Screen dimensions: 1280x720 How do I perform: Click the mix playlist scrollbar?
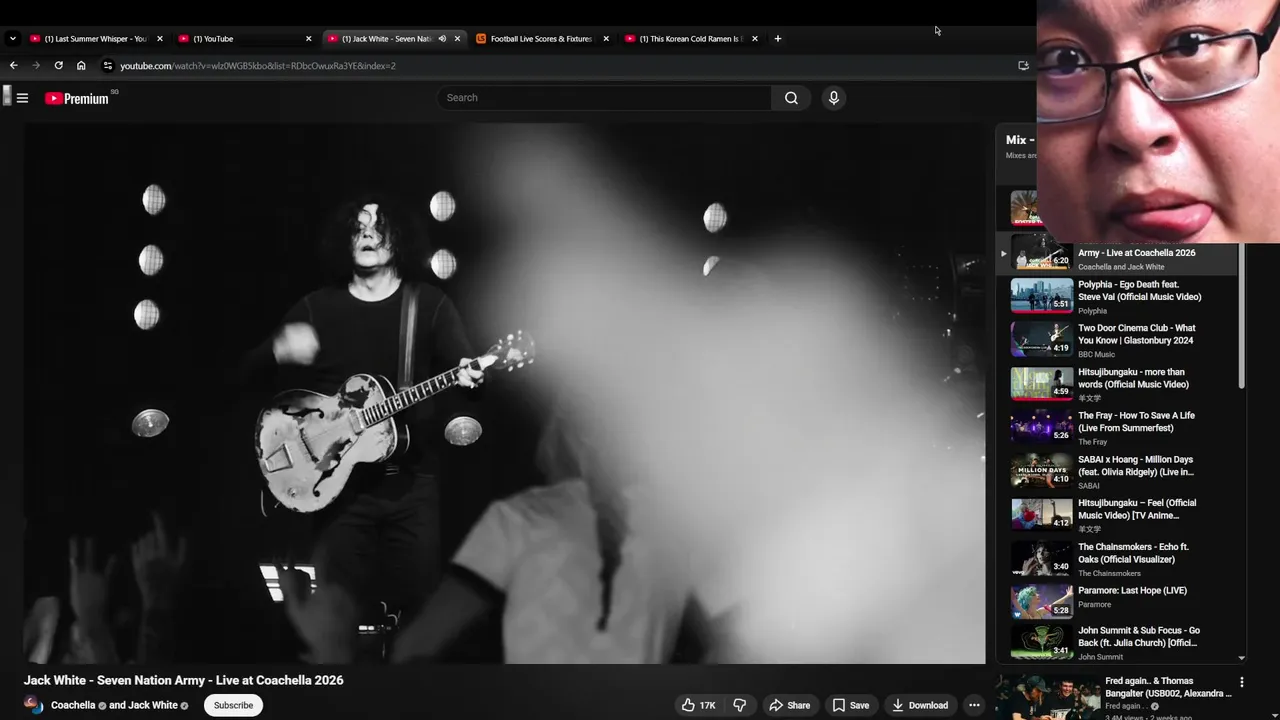pos(1242,316)
